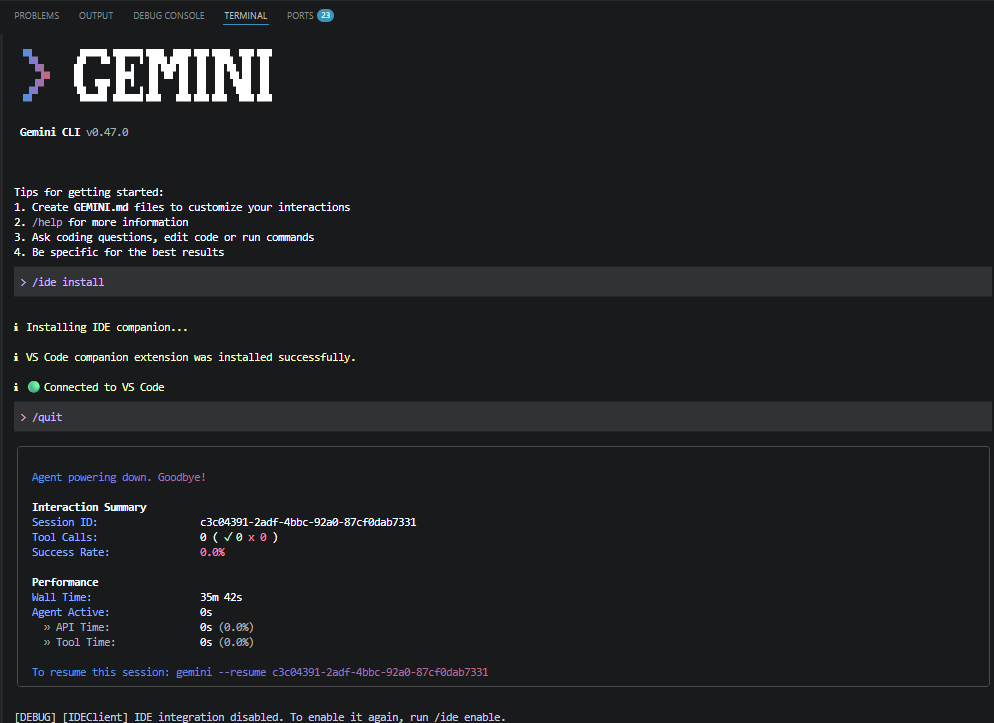The width and height of the screenshot is (994, 723).
Task: Click the 'Success Rate:' label
Action: coord(70,553)
